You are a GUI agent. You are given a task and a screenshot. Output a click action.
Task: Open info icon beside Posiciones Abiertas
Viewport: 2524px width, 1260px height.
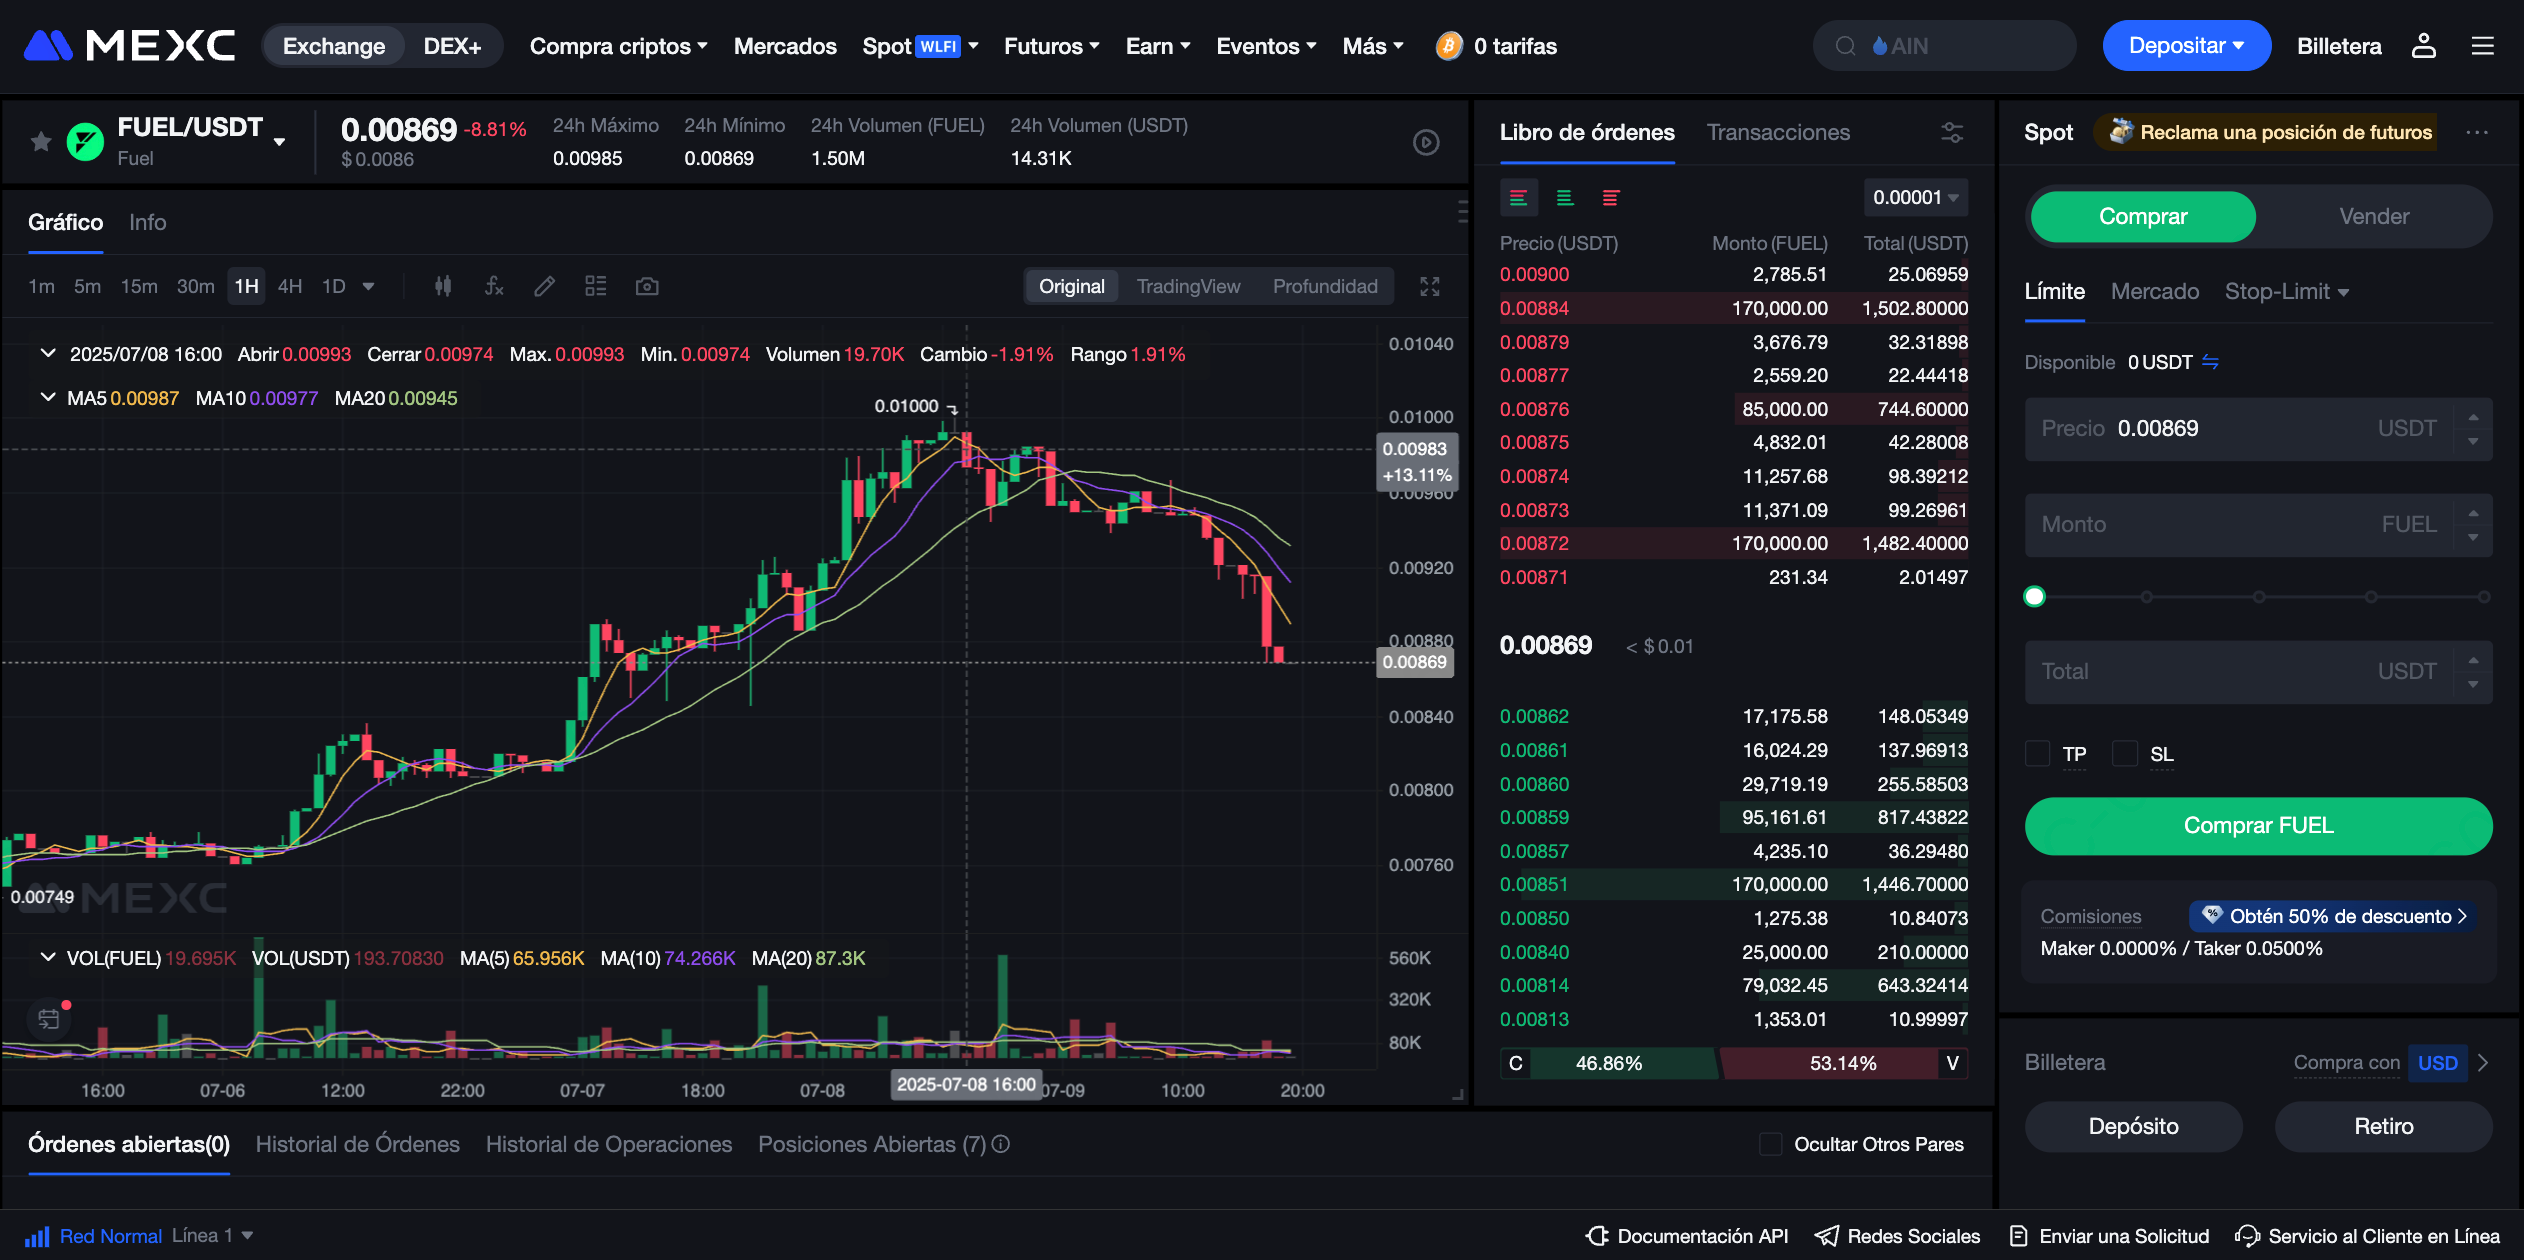[x=1001, y=1144]
